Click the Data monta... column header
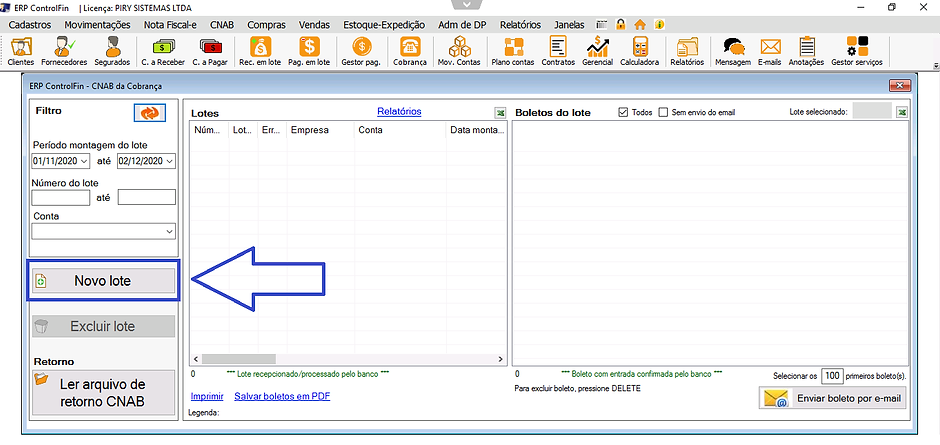Screen dimensions: 940x445 tap(477, 130)
